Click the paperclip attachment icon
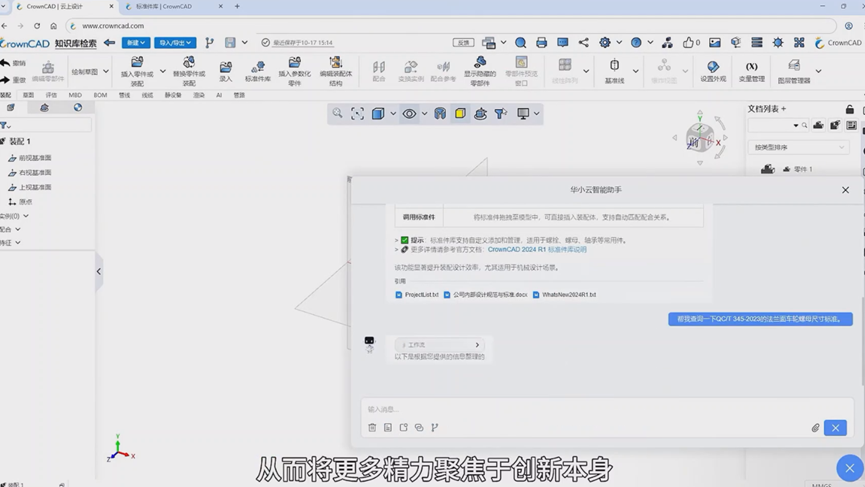 pyautogui.click(x=815, y=428)
